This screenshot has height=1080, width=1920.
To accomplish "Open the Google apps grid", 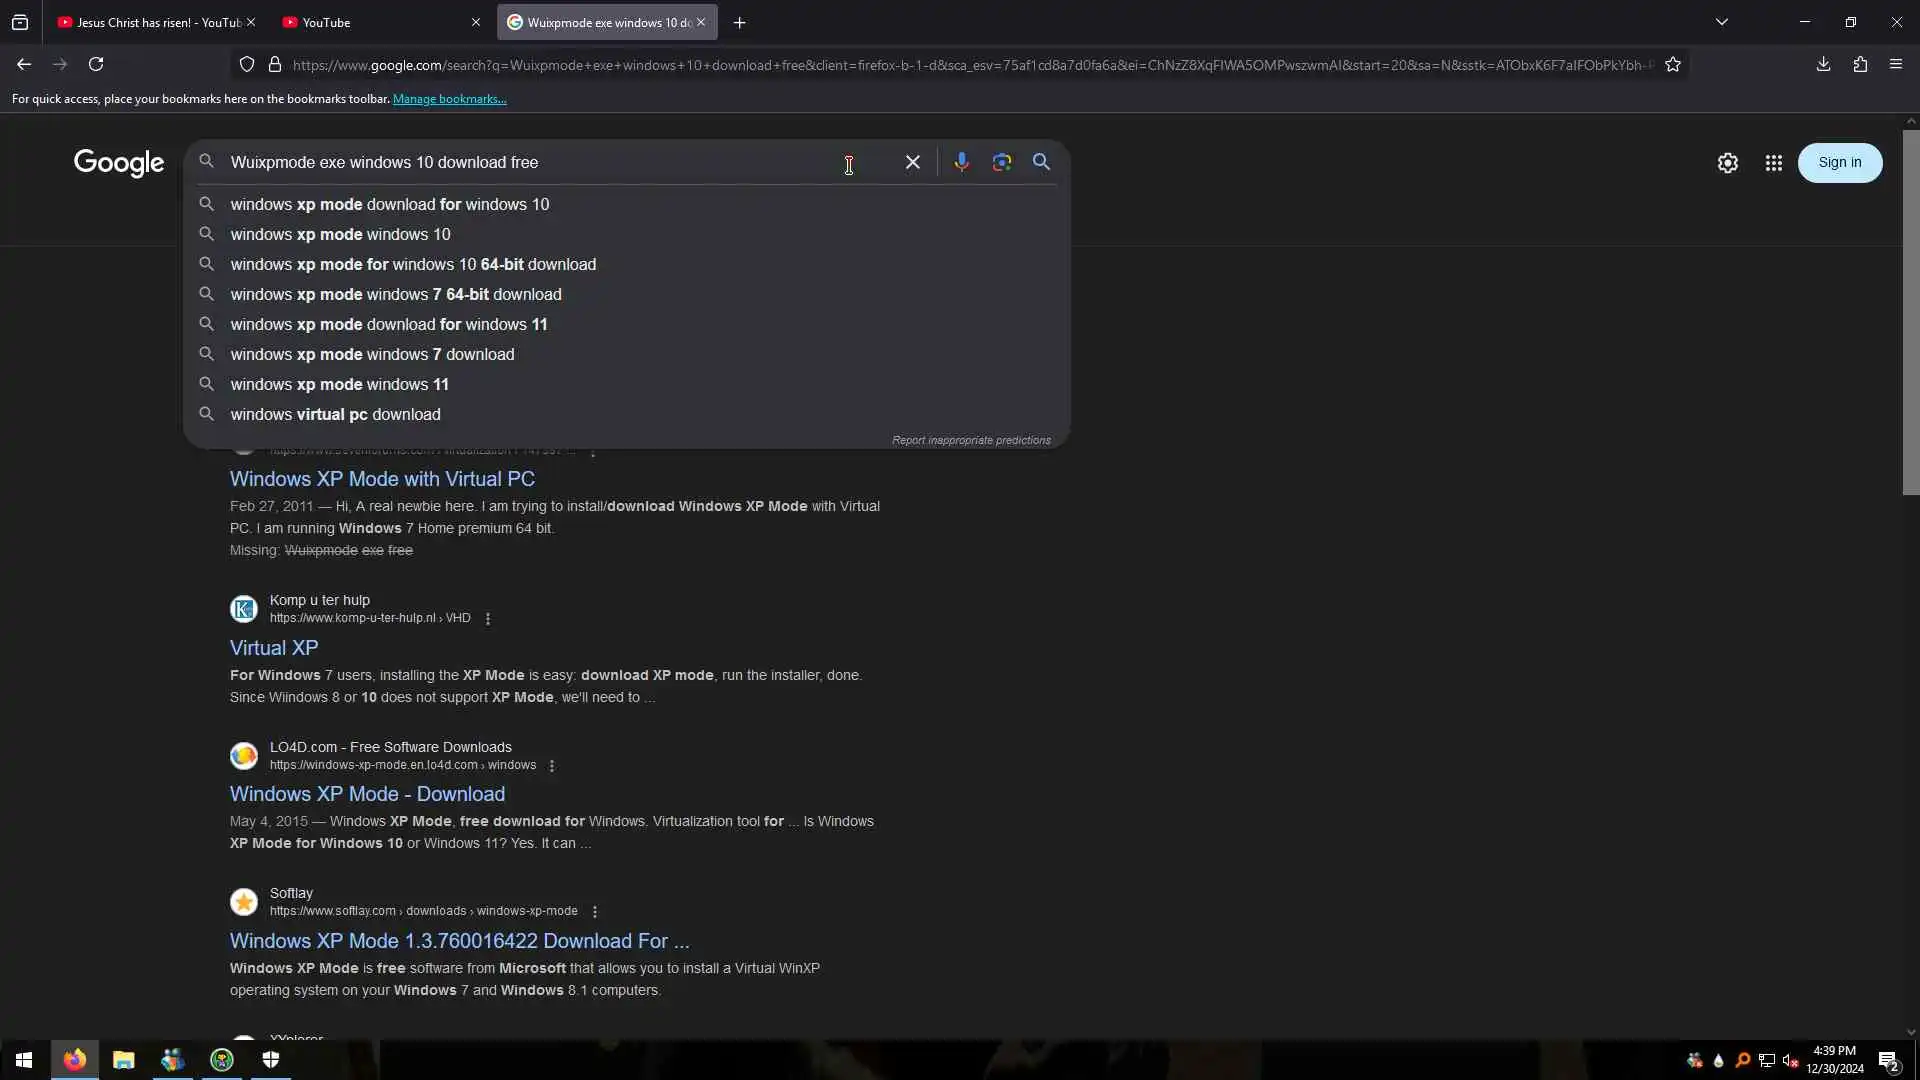I will click(1773, 163).
